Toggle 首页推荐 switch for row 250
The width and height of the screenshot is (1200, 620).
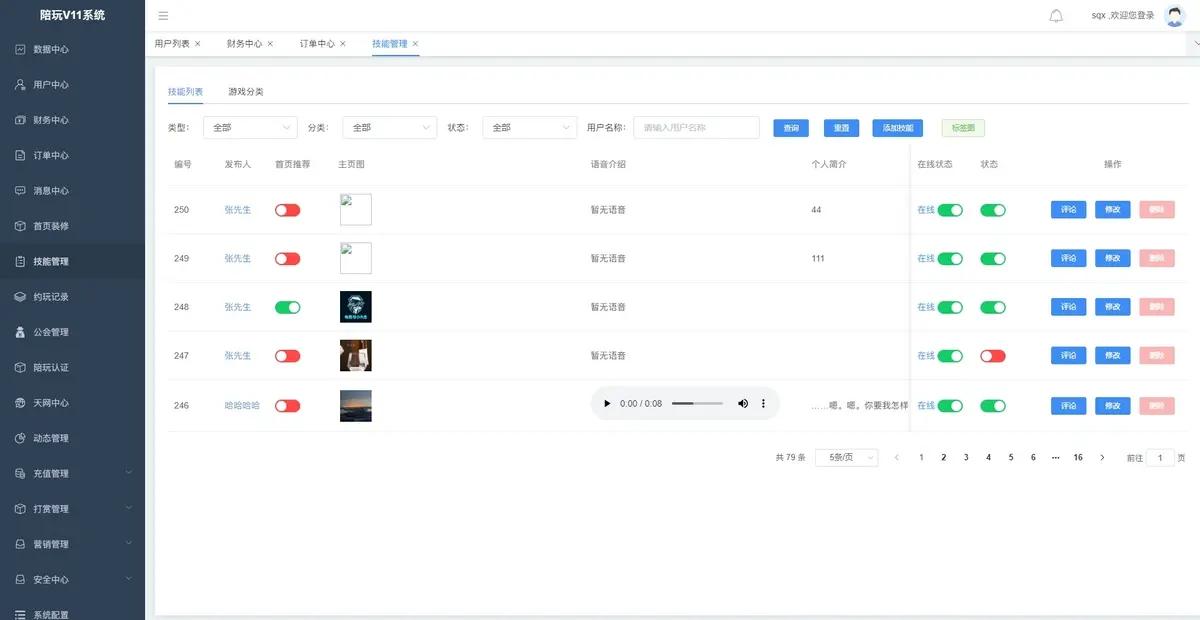[x=287, y=210]
